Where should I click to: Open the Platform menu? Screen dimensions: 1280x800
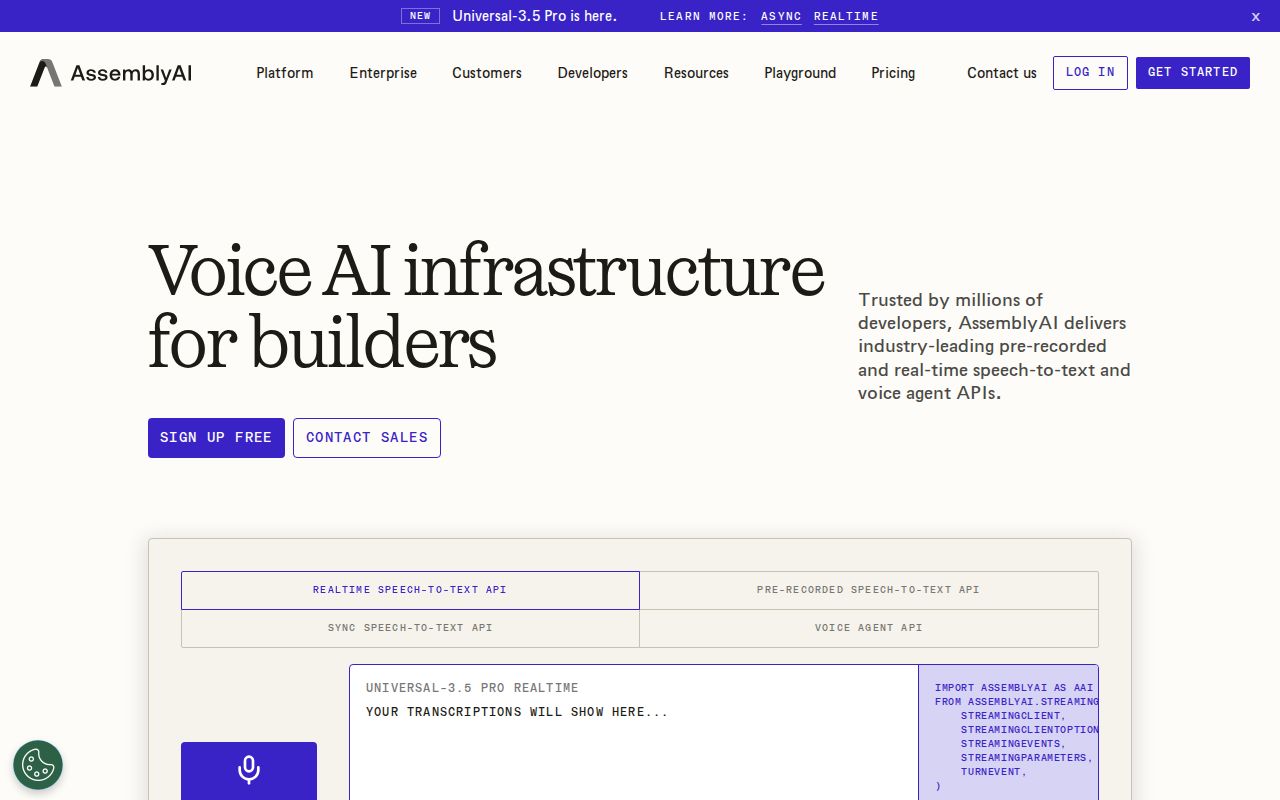pyautogui.click(x=285, y=73)
